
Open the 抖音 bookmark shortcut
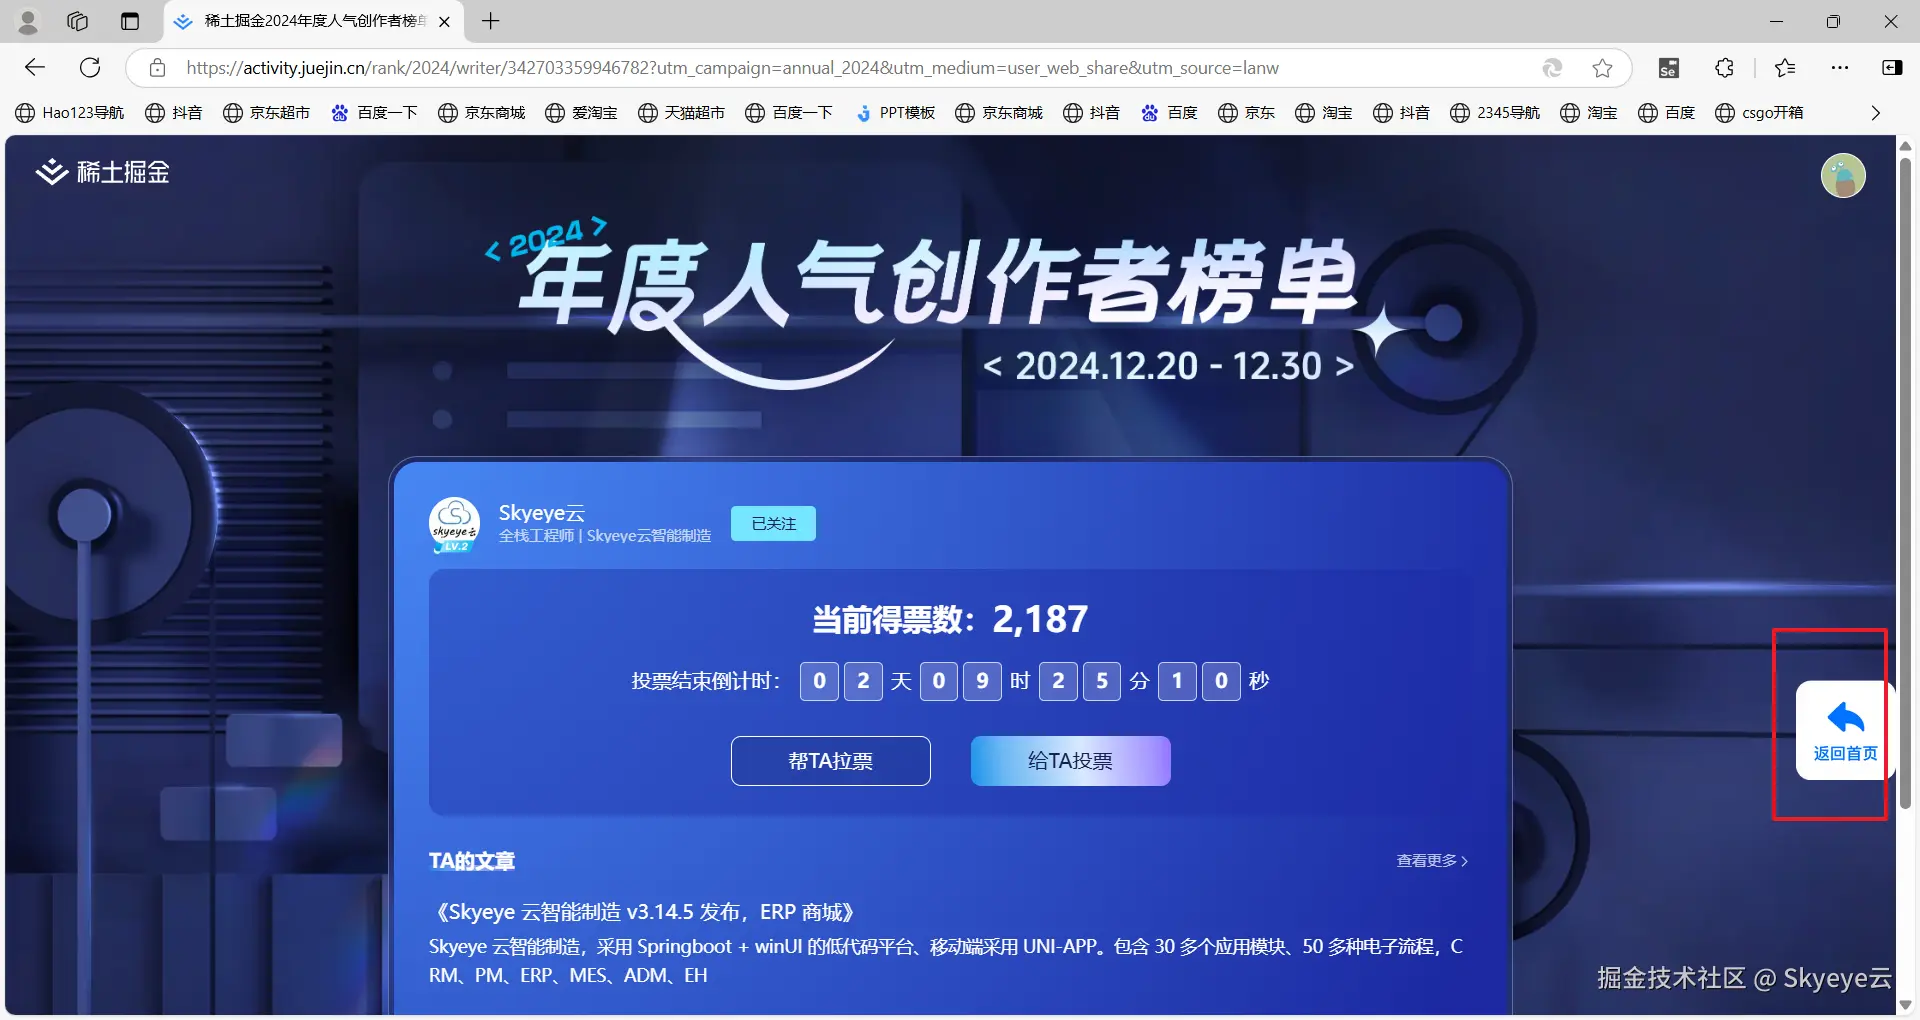[x=174, y=112]
